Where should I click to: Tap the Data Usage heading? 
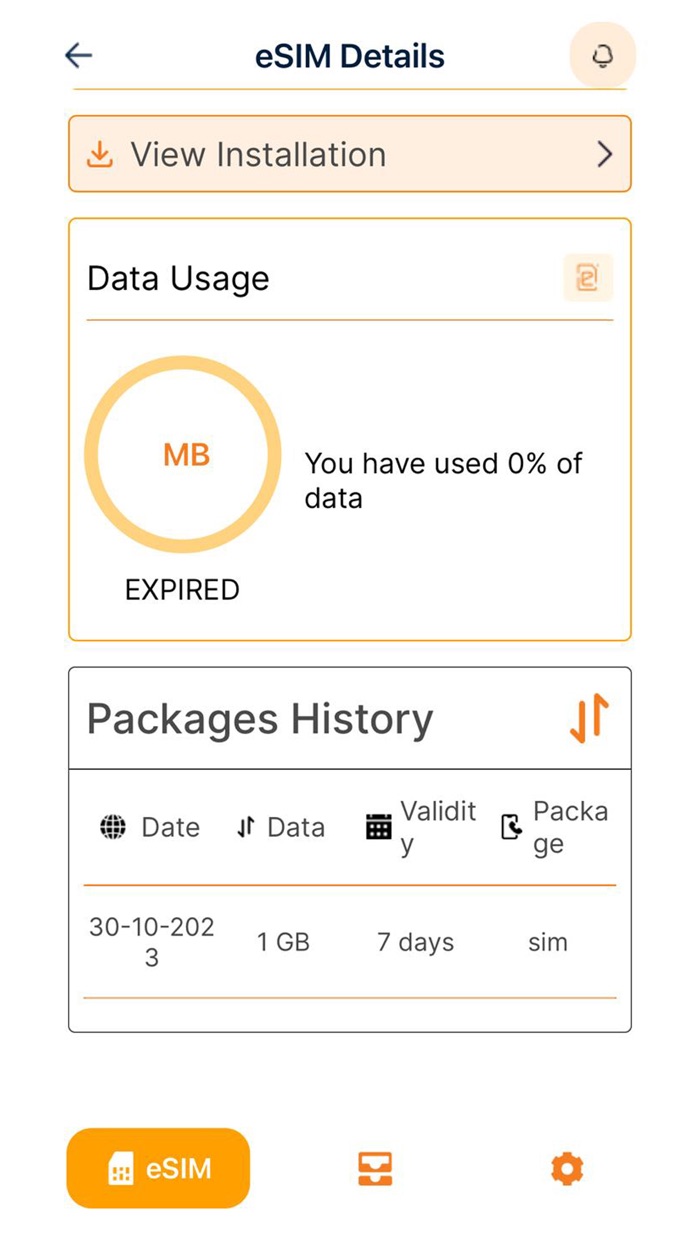pyautogui.click(x=178, y=278)
